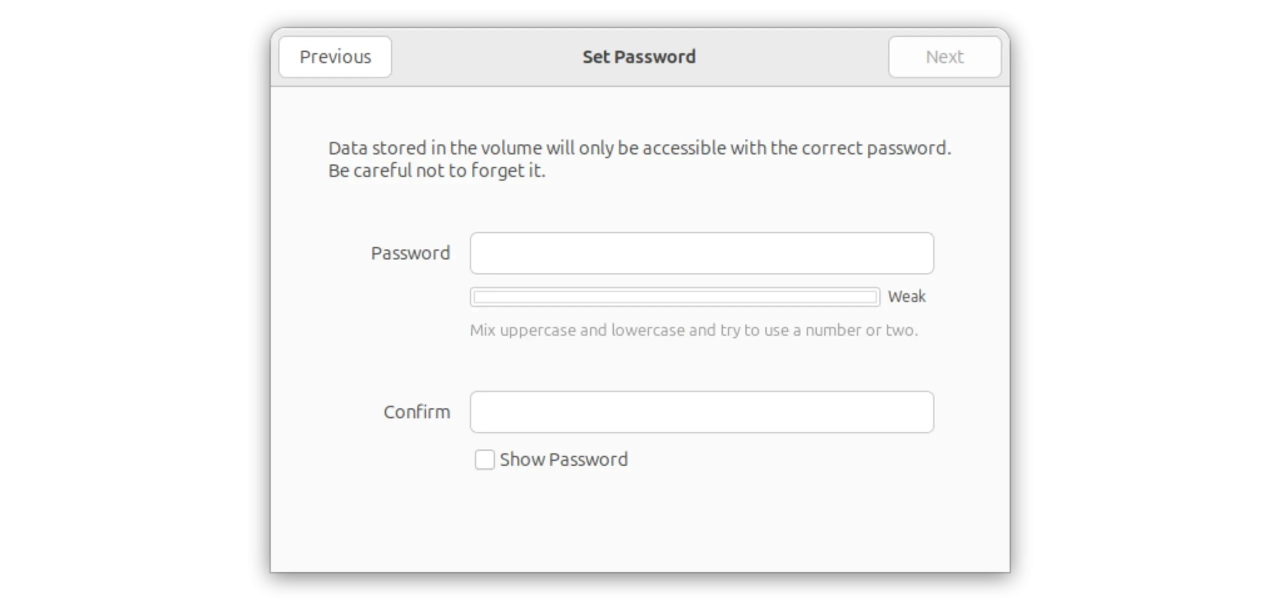Enable the Show Password checkbox
Screen dimensions: 1280x608
click(485, 460)
